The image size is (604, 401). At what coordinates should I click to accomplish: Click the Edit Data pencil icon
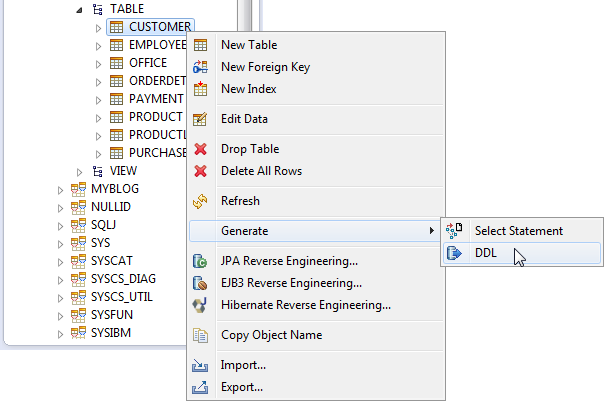[200, 119]
